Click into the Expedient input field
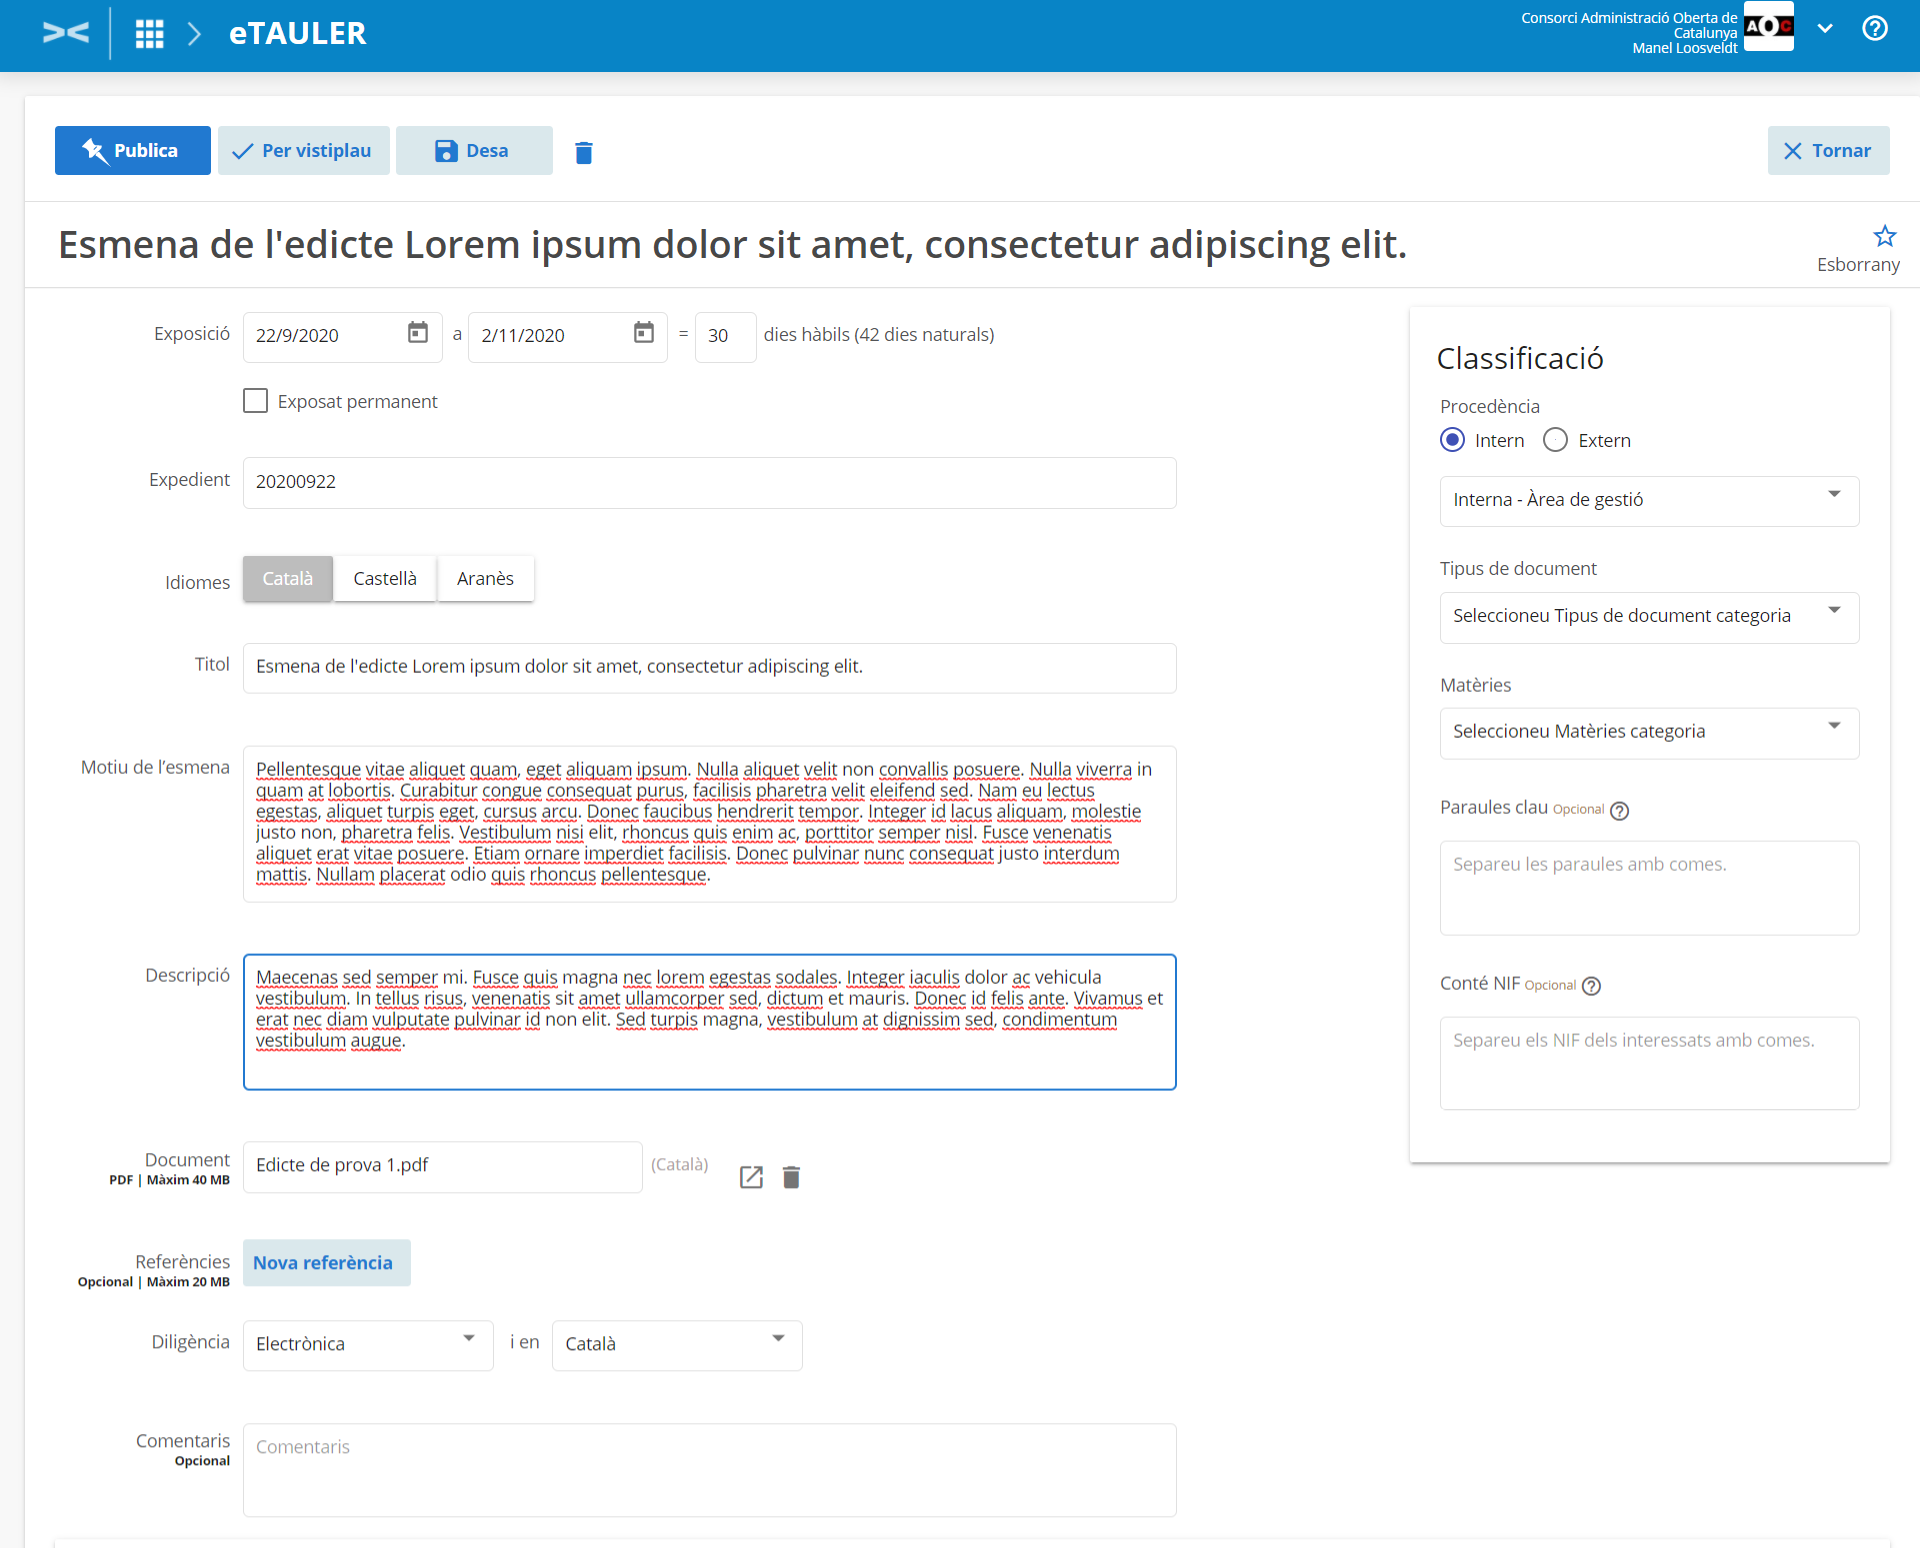 [708, 482]
